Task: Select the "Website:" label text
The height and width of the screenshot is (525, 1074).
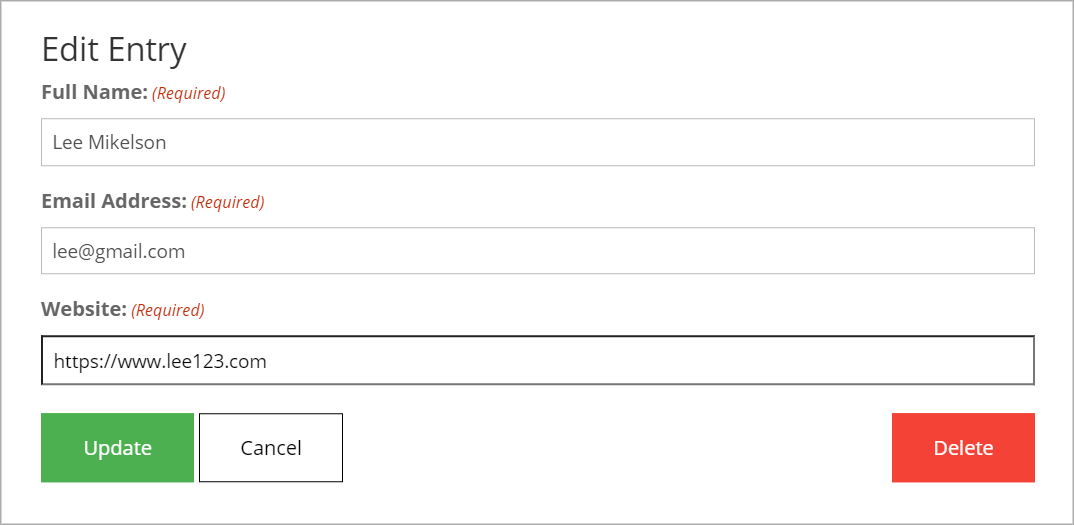Action: (x=84, y=309)
